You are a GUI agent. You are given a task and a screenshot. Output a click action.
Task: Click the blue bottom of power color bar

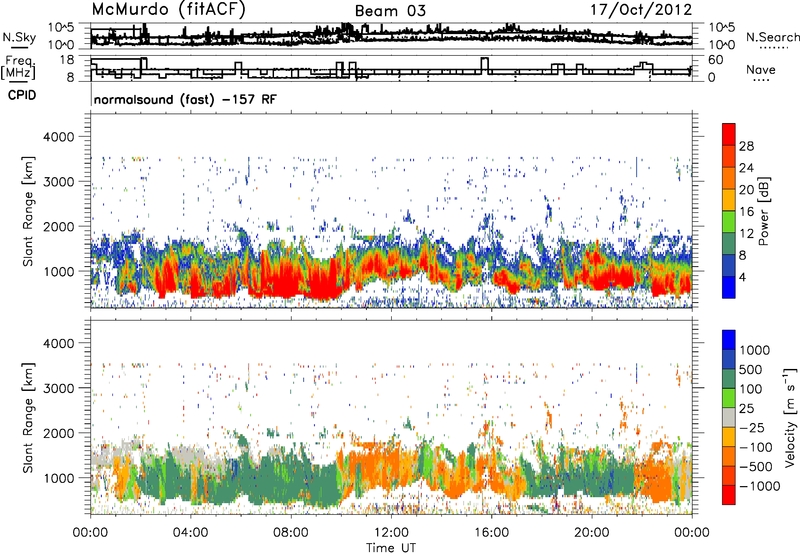coord(729,287)
